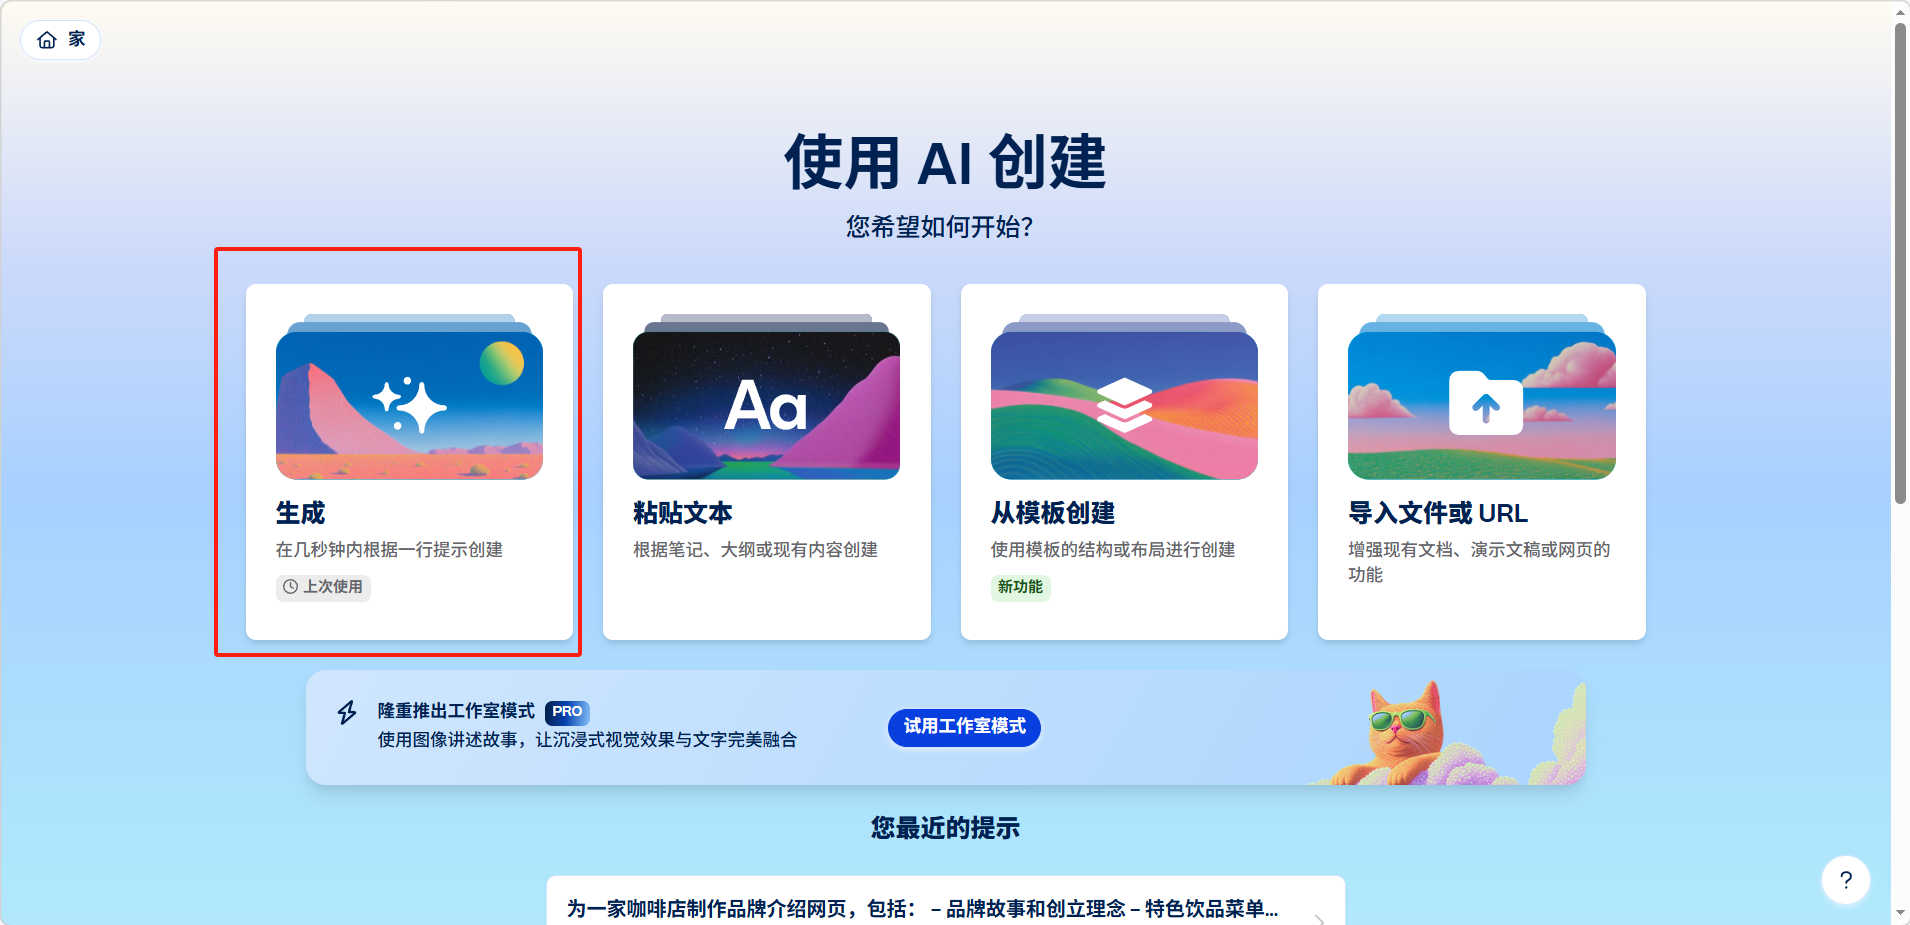1910x925 pixels.
Task: Select the 粘贴文本 option
Action: (767, 462)
